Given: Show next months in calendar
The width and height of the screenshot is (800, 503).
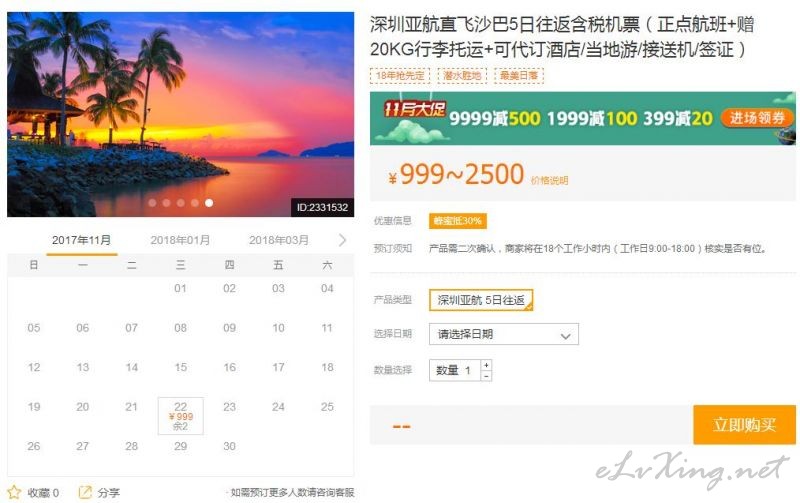Looking at the screenshot, I should coord(342,240).
